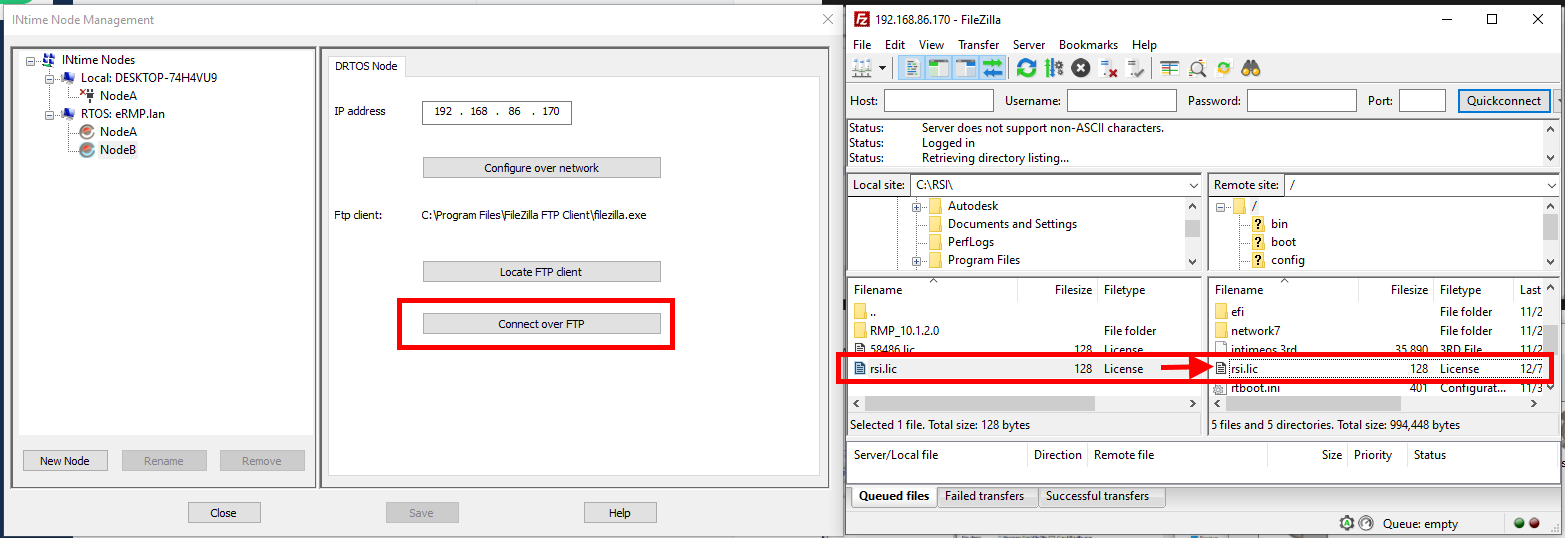Refresh the file and folder lists
Image resolution: width=1565 pixels, height=538 pixels.
point(1026,68)
